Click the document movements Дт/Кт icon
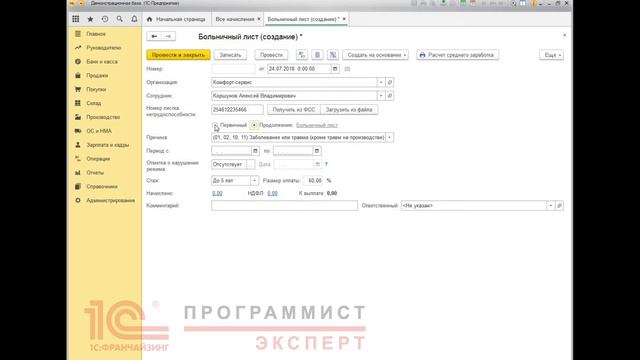The image size is (640, 360). click(x=302, y=55)
